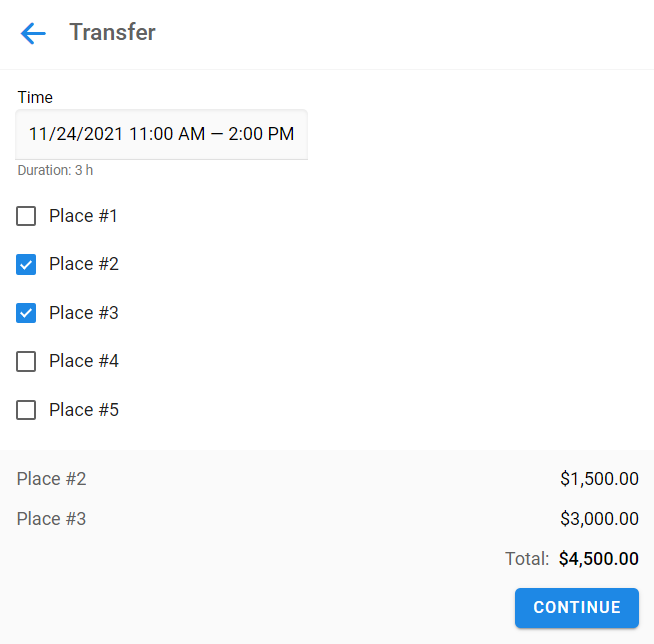Click Place #2 in the price summary
This screenshot has height=644, width=654.
coord(52,479)
